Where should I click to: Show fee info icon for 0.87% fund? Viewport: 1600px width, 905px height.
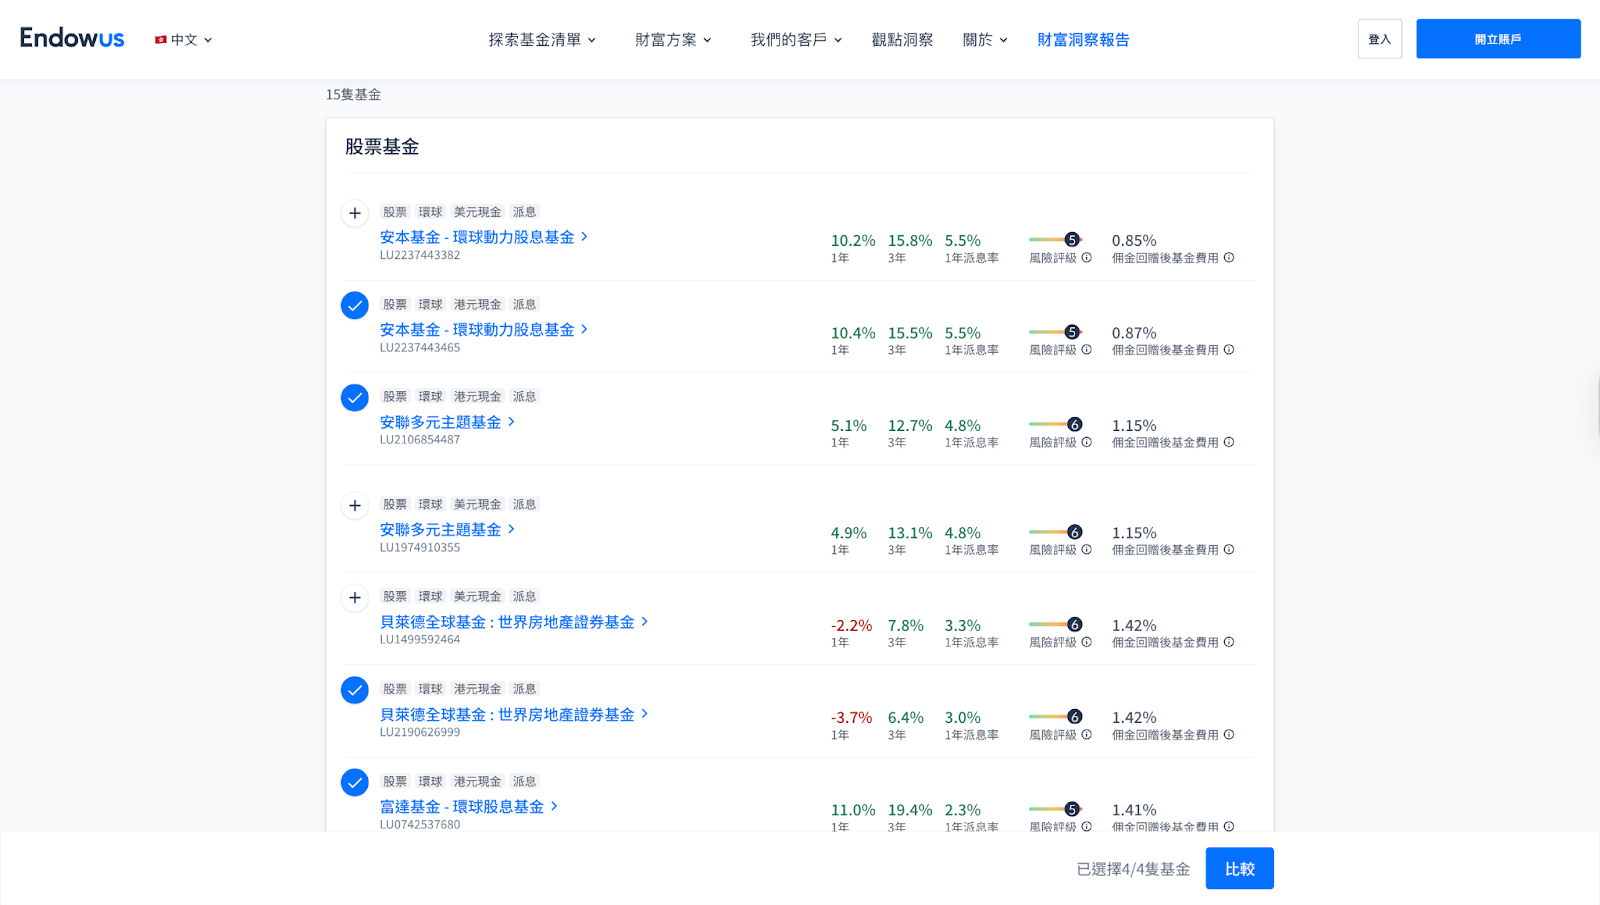(x=1229, y=350)
